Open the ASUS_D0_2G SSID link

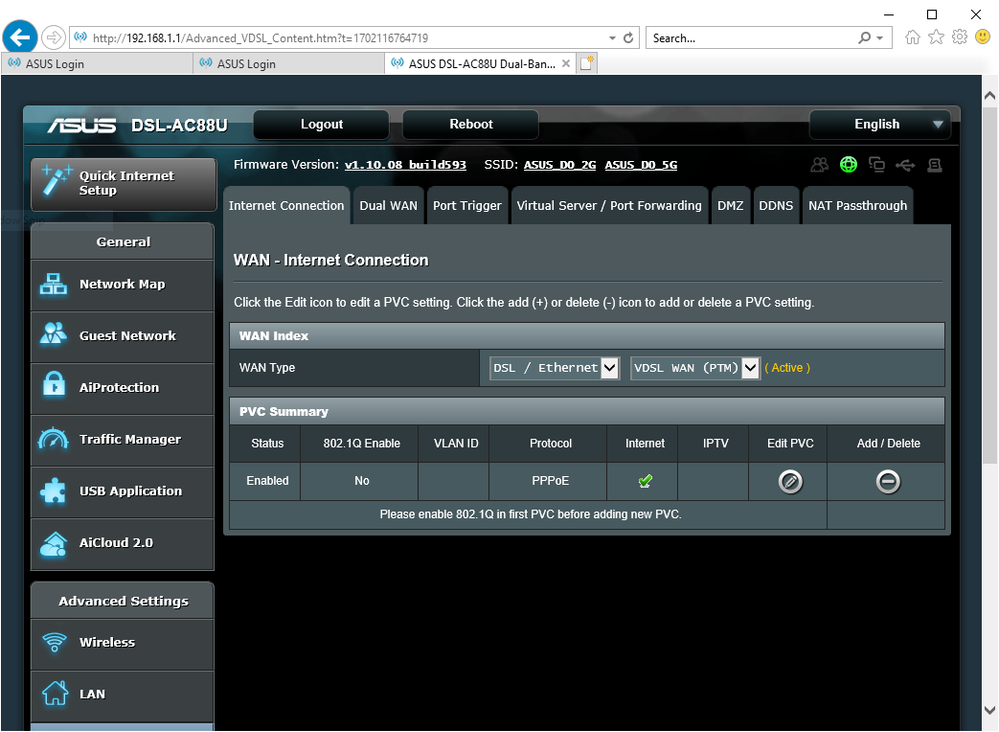pyautogui.click(x=559, y=165)
